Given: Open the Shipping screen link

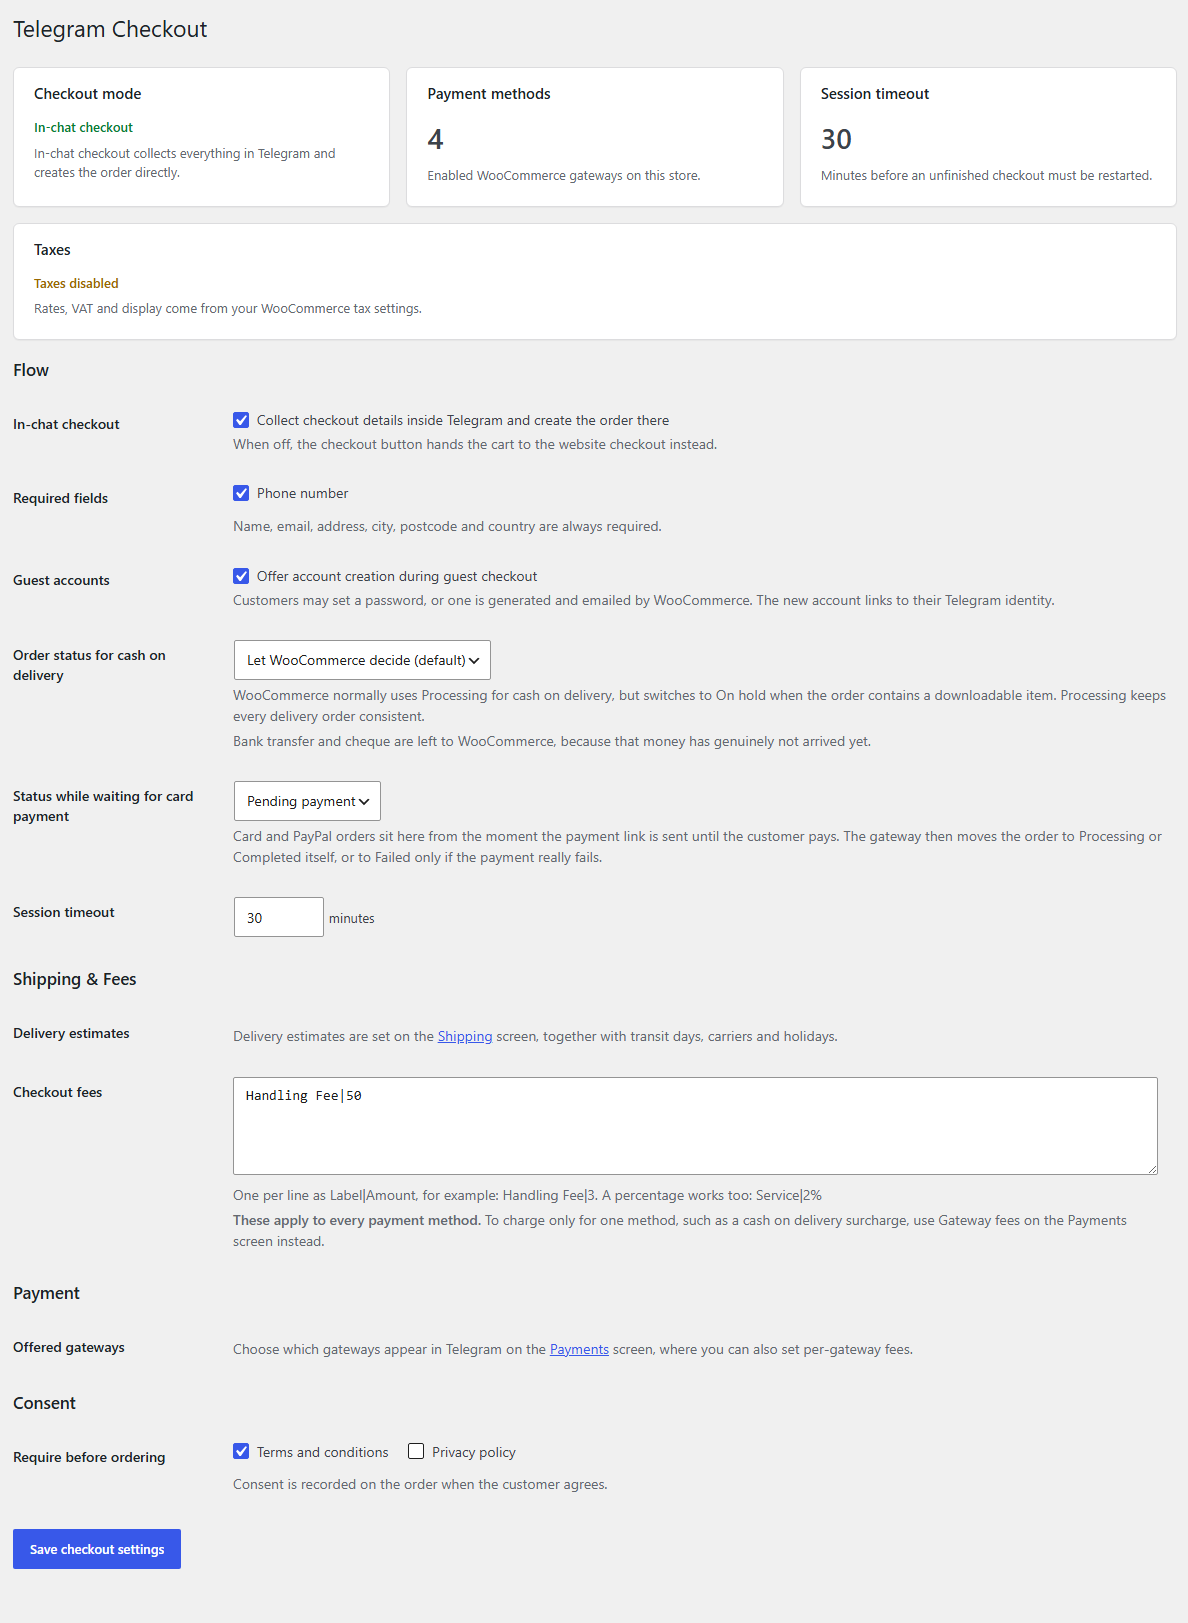Looking at the screenshot, I should (x=465, y=1036).
